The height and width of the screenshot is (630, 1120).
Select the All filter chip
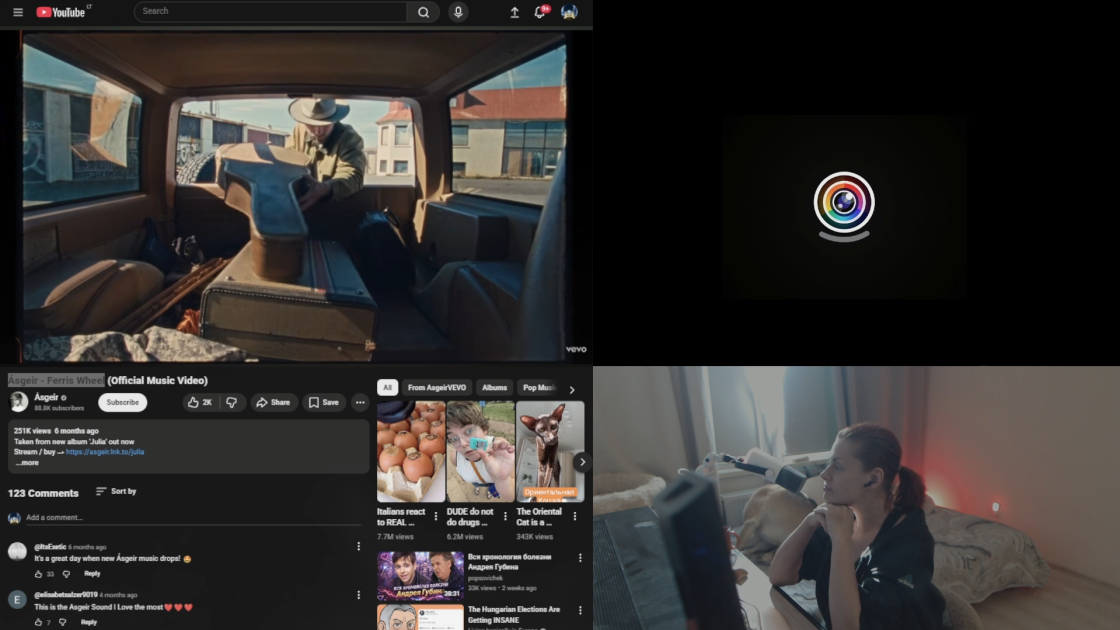coord(387,388)
